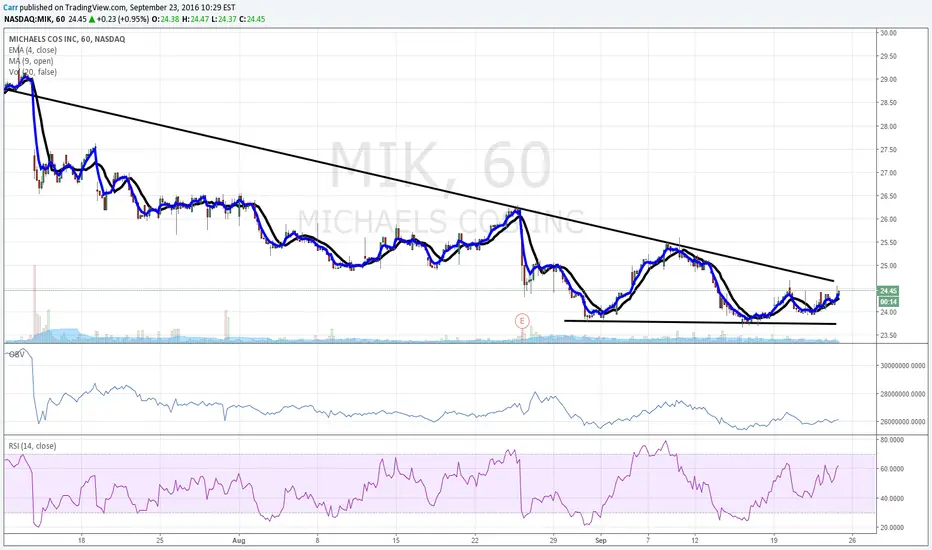
Task: Click the 29.50 price axis label
Action: pyautogui.click(x=889, y=56)
